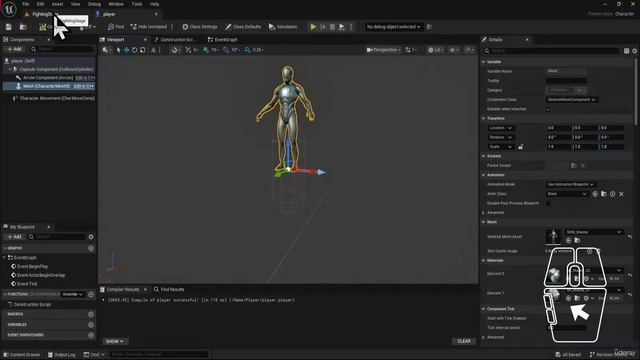Add an event dispatcher via plus icon
Screen dimensions: 640x360
(91, 335)
